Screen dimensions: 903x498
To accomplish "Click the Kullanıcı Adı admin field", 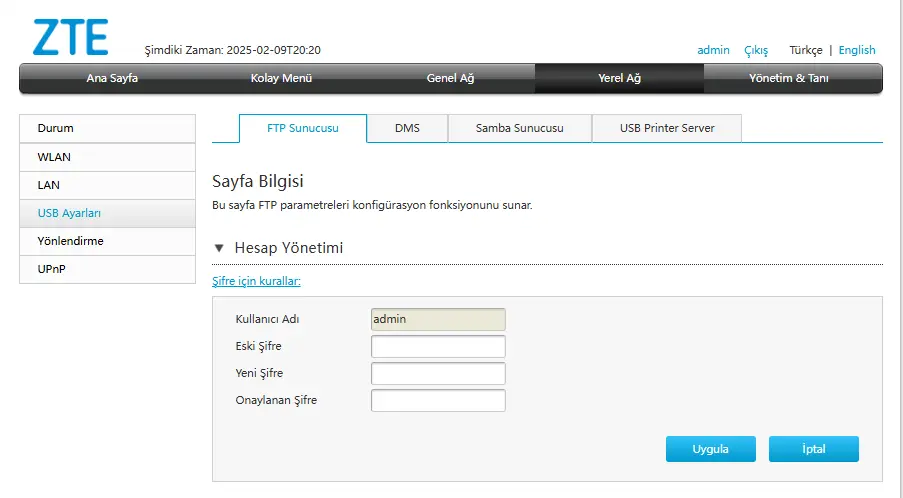I will [438, 320].
